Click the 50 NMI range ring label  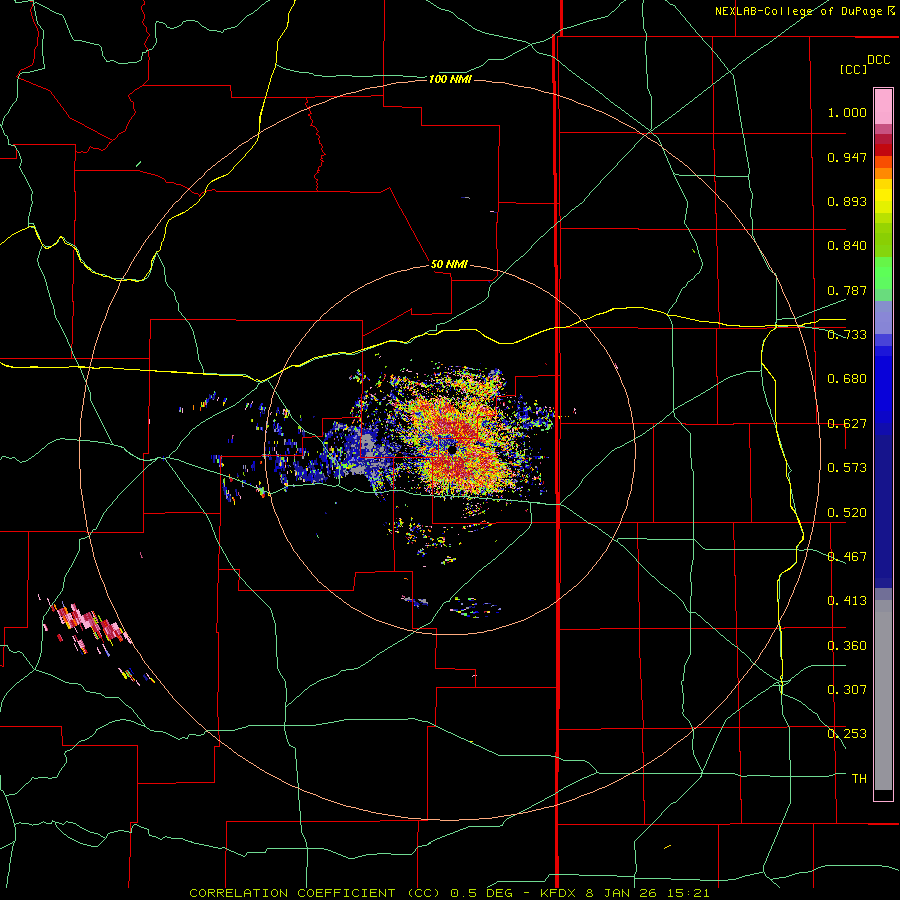tap(449, 264)
